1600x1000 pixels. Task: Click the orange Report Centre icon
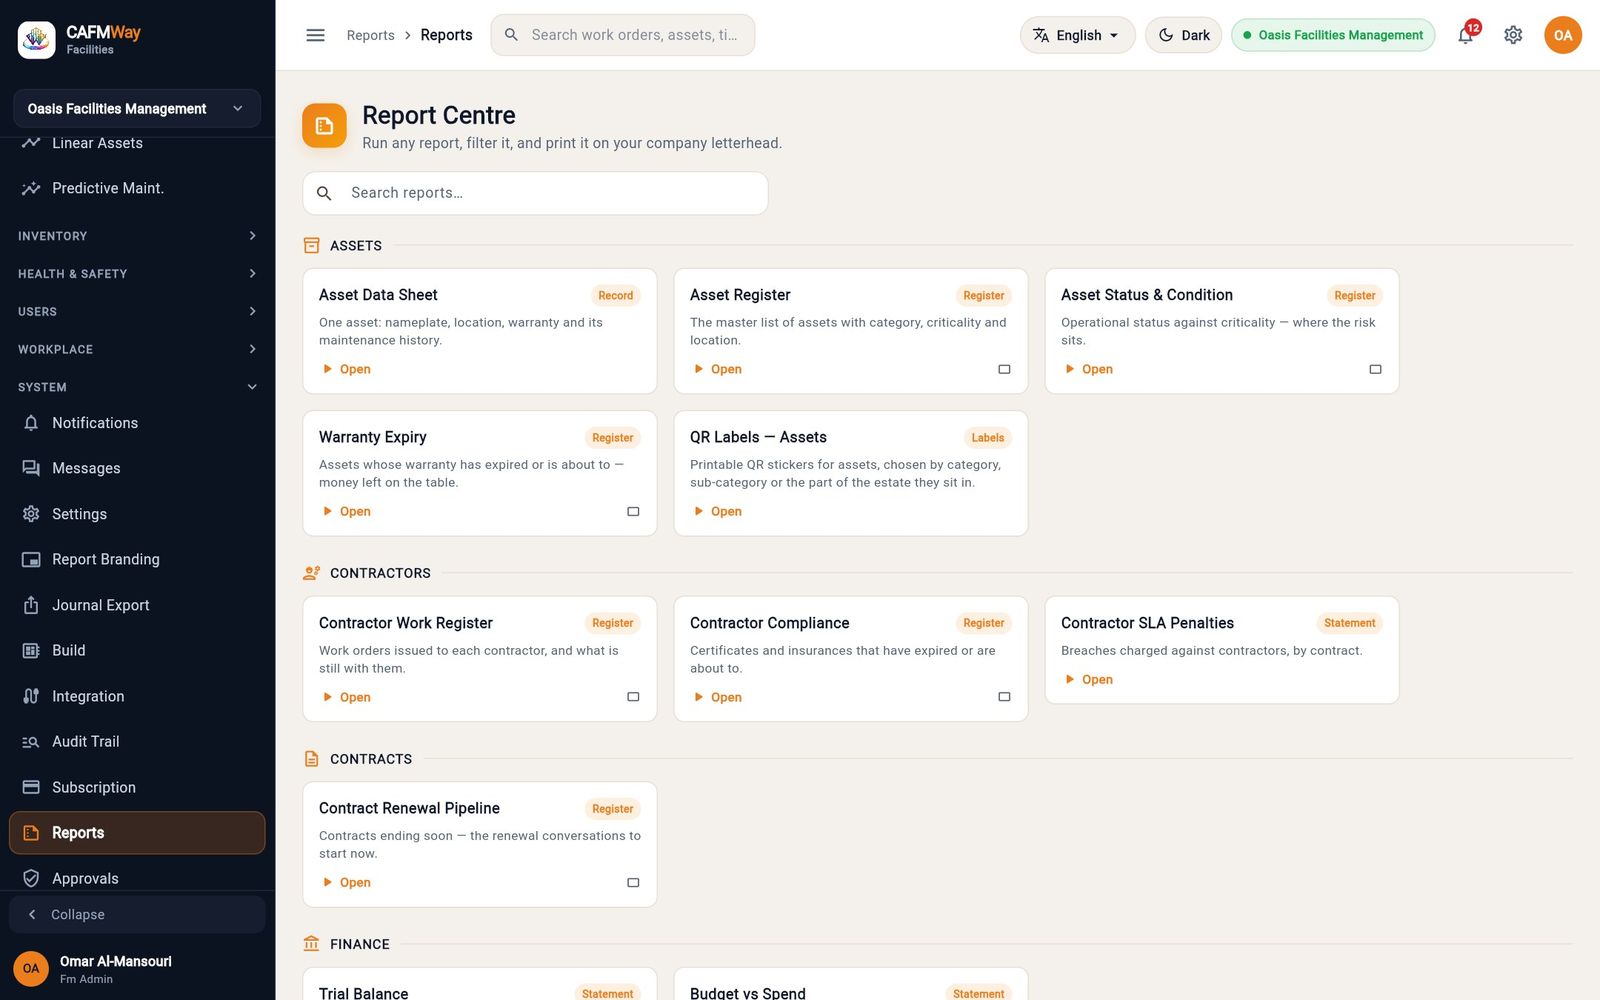click(x=324, y=125)
